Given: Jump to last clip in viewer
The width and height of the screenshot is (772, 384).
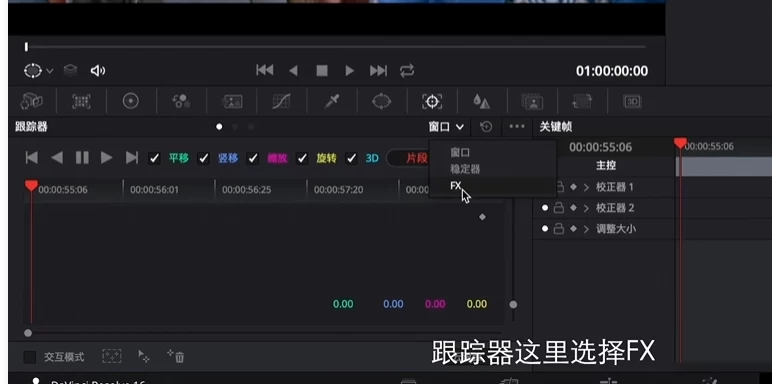Looking at the screenshot, I should coord(378,71).
